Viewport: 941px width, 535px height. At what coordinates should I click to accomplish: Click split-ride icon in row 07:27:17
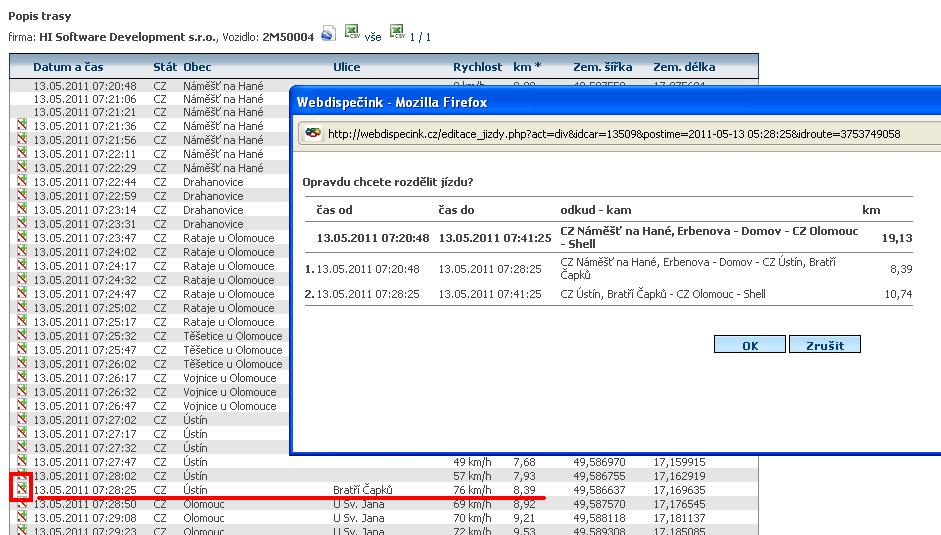point(22,433)
